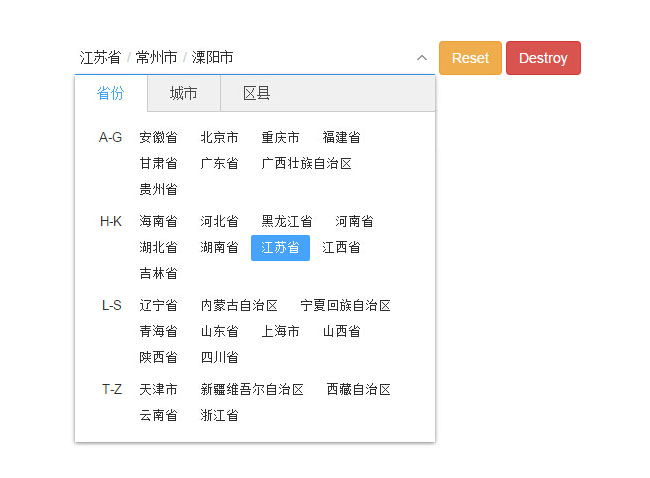Choose 北京市 in the A-G group
This screenshot has height=478, width=650.
coord(219,137)
